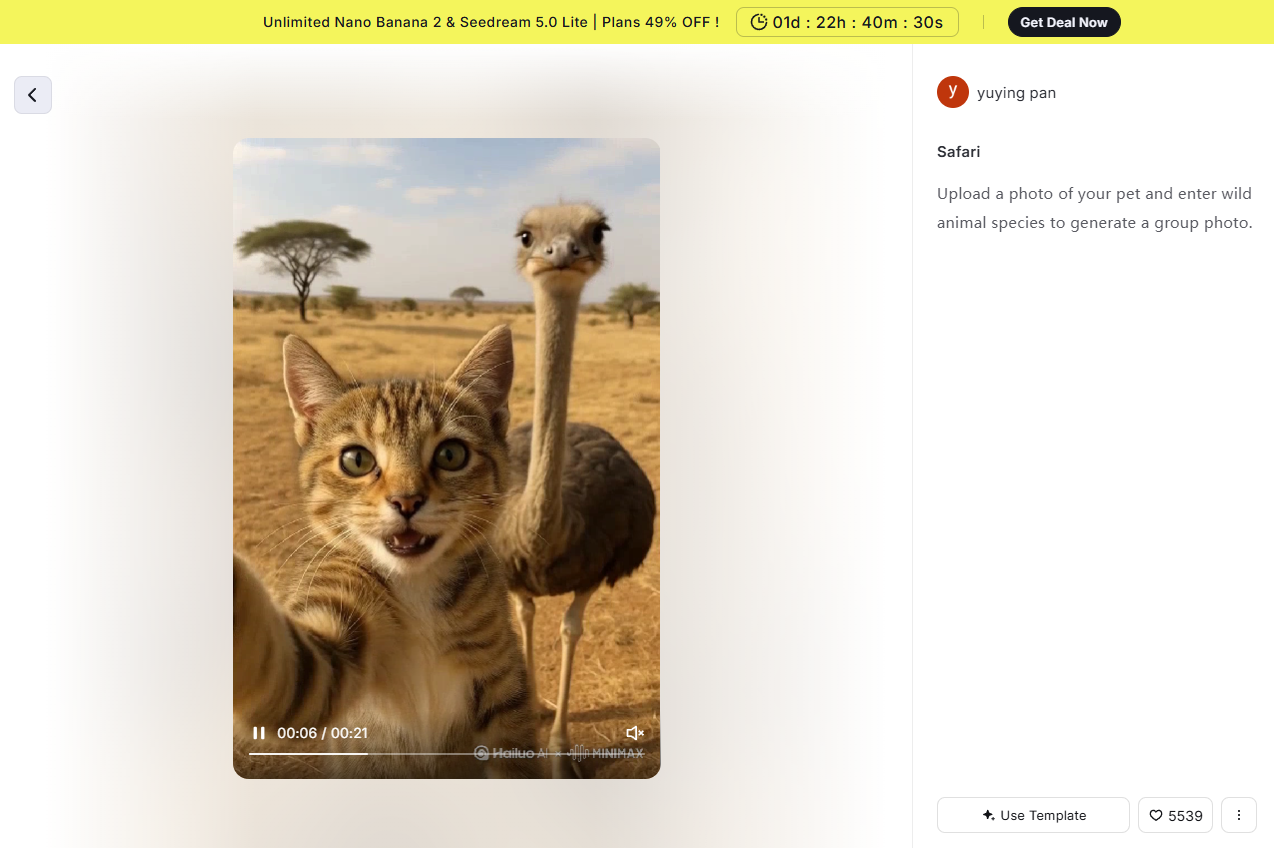Viewport: 1274px width, 848px height.
Task: Open the kebab more-options menu
Action: (x=1238, y=815)
